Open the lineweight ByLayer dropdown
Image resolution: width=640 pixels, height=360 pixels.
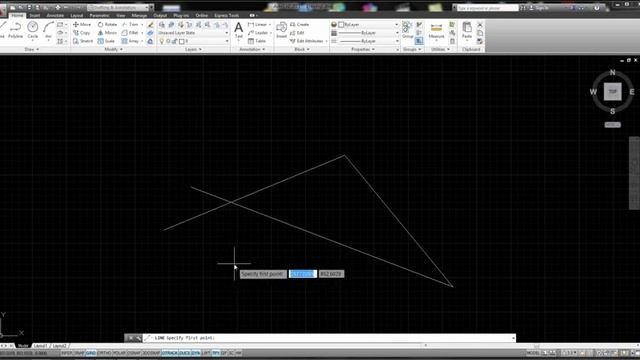368,33
